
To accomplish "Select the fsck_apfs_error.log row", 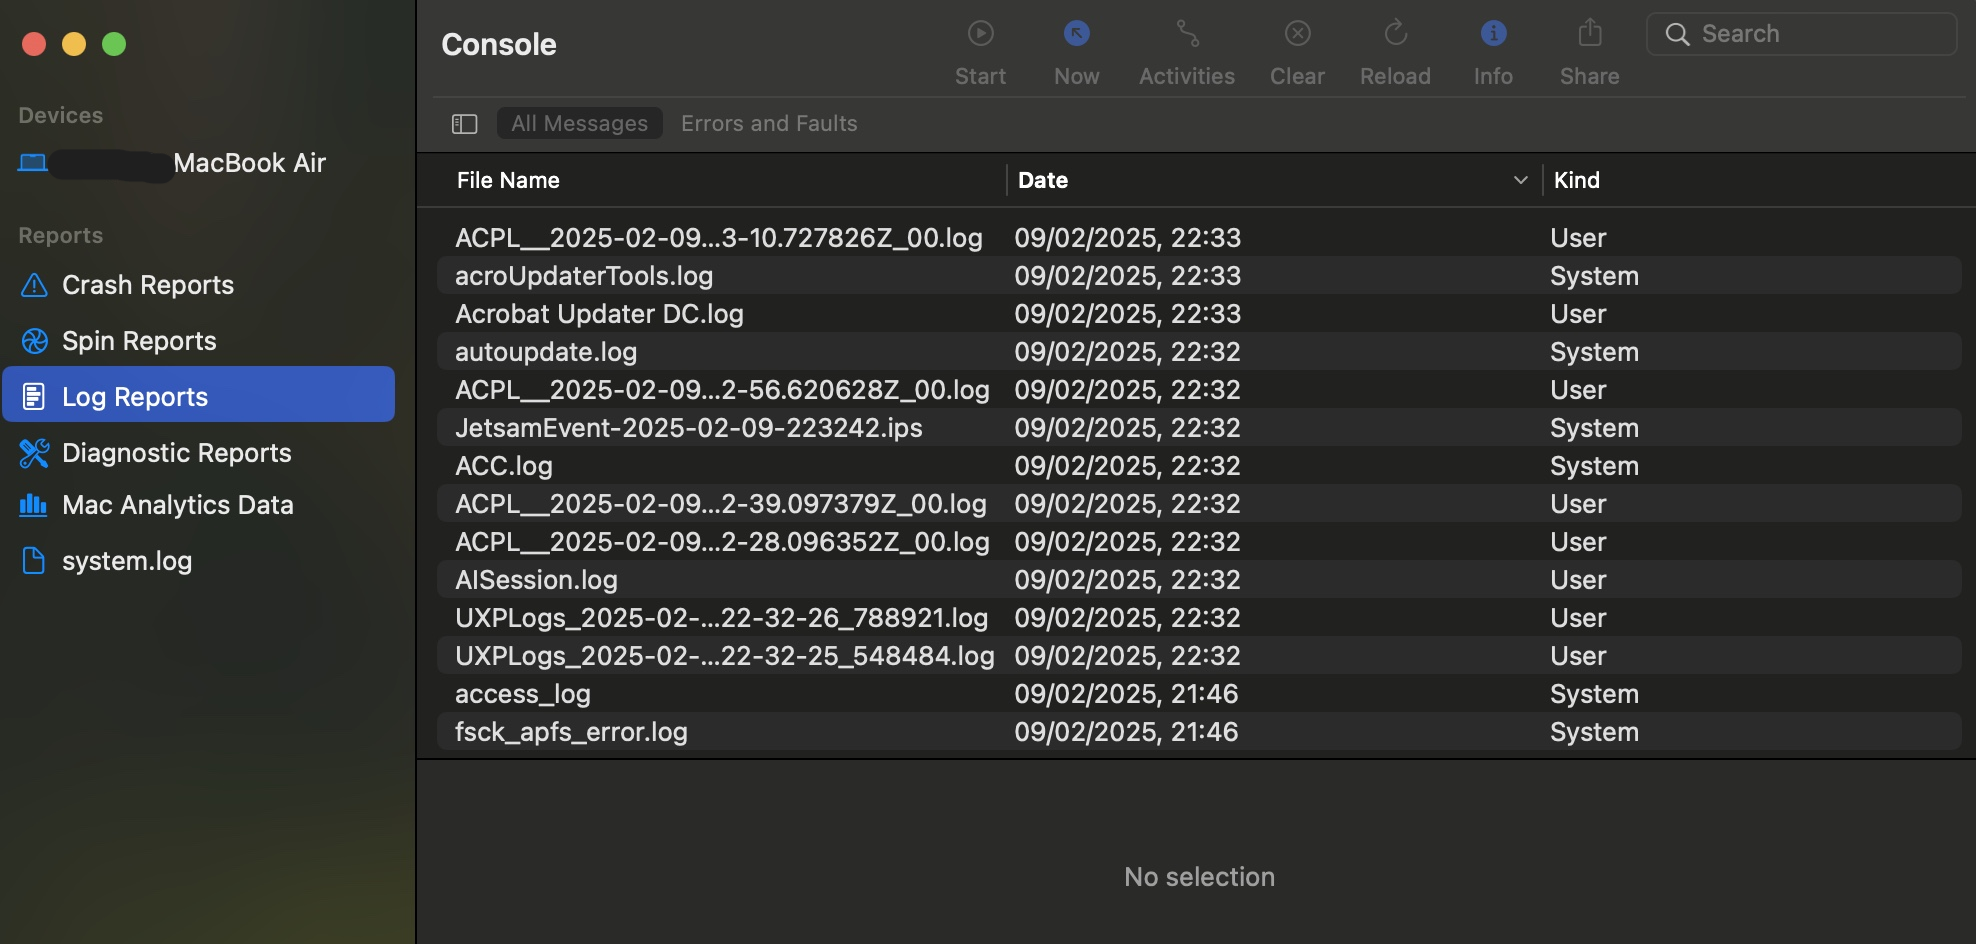I will (571, 731).
